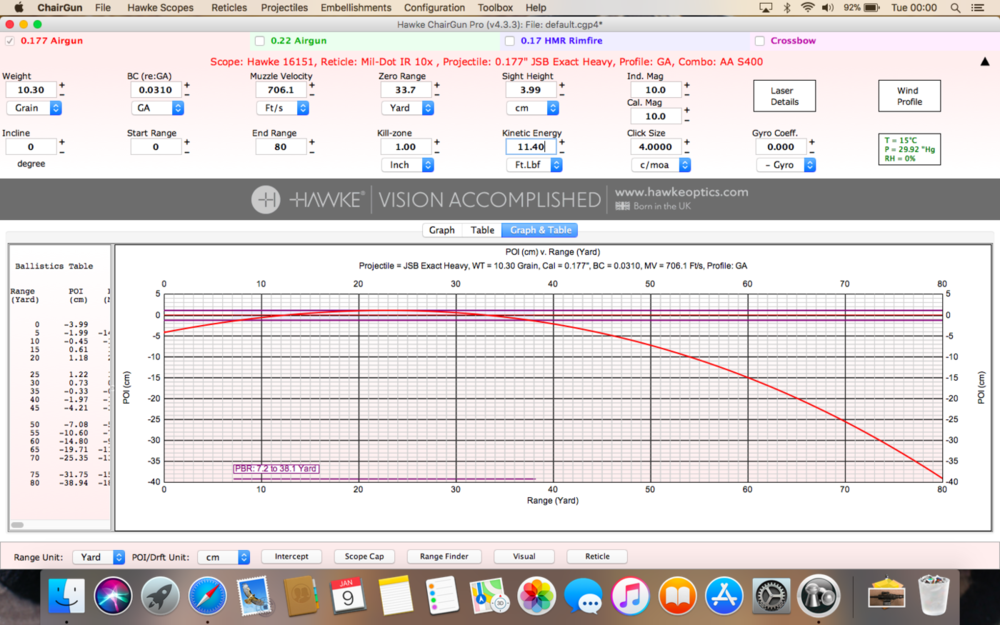Image resolution: width=1000 pixels, height=625 pixels.
Task: Click the Wi-Fi status icon
Action: tap(807, 8)
